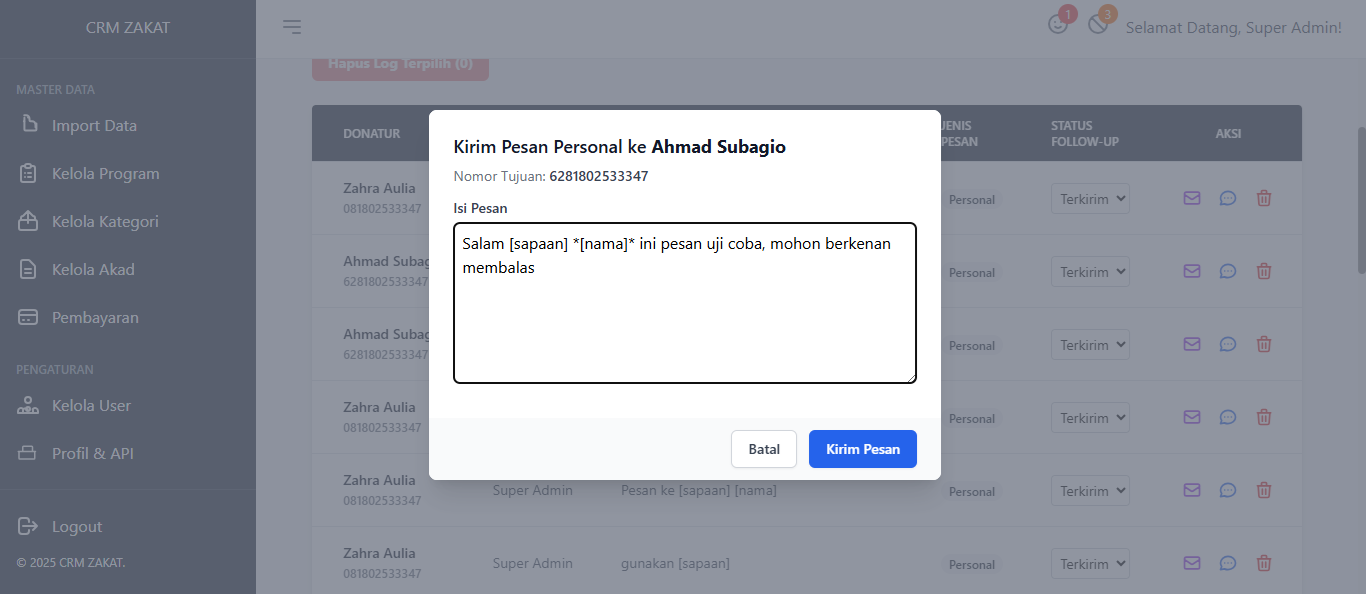This screenshot has height=594, width=1366.
Task: Click the hamburger sidebar toggle icon
Action: click(x=292, y=27)
